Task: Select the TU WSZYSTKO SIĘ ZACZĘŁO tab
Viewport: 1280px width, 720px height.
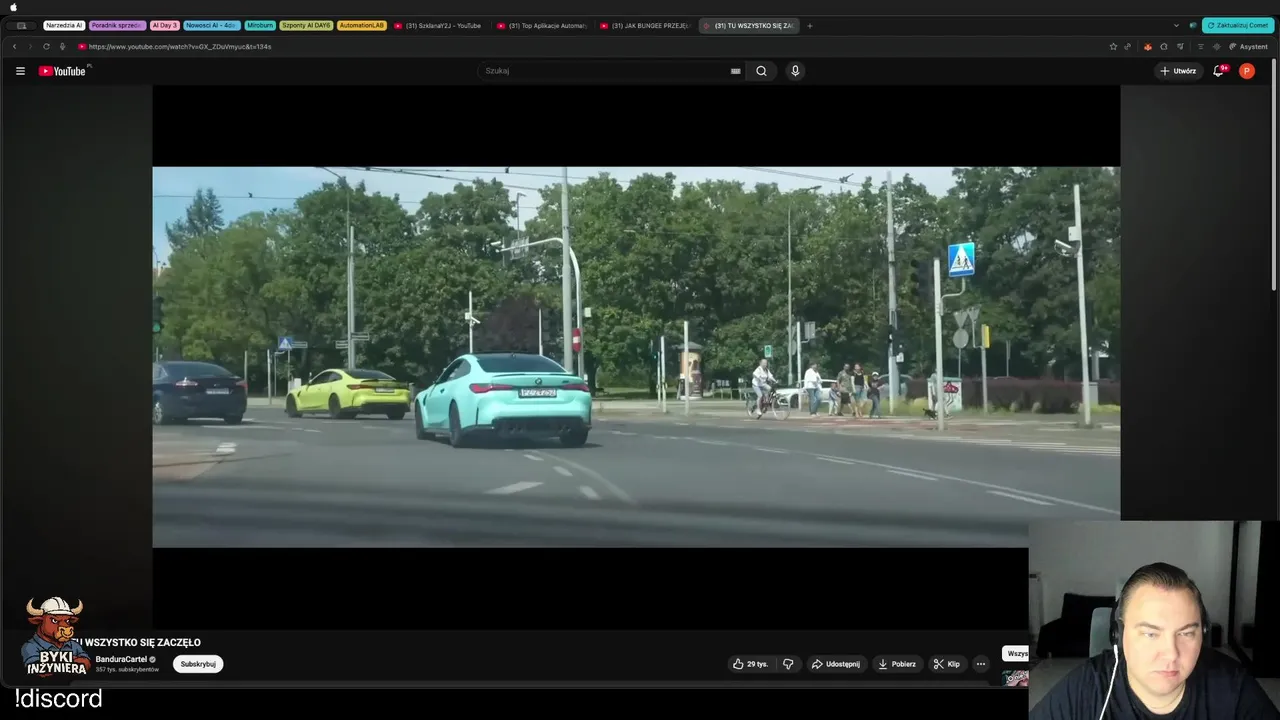Action: click(x=749, y=25)
